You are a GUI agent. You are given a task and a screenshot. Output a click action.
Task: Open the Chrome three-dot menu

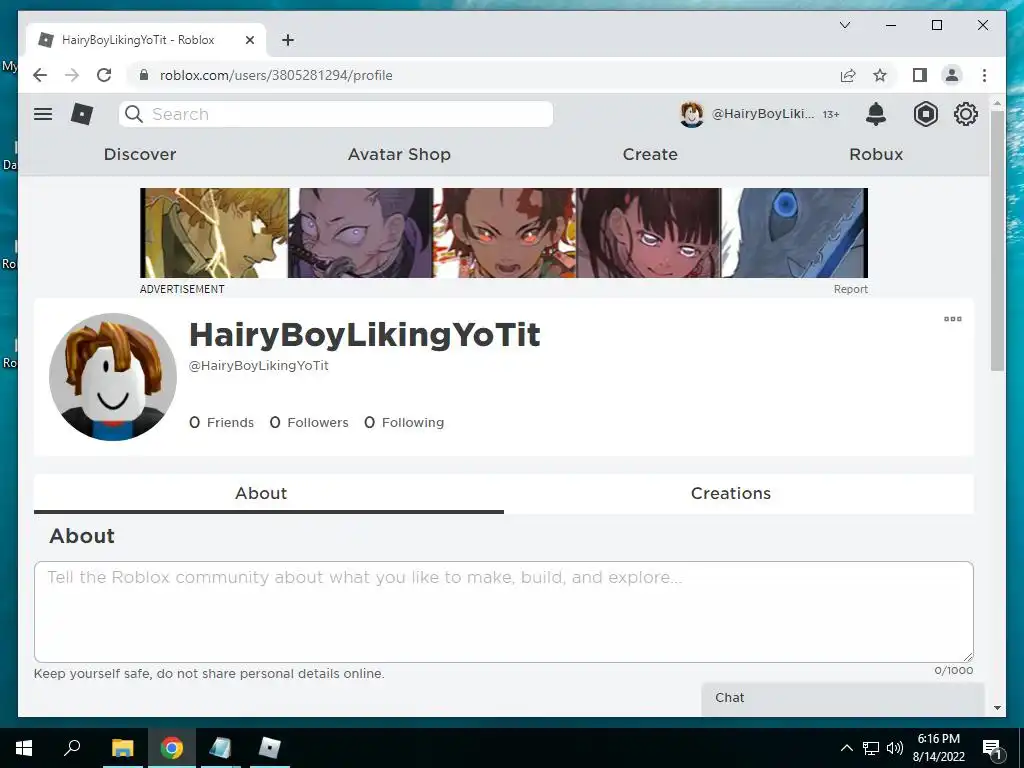tap(984, 75)
